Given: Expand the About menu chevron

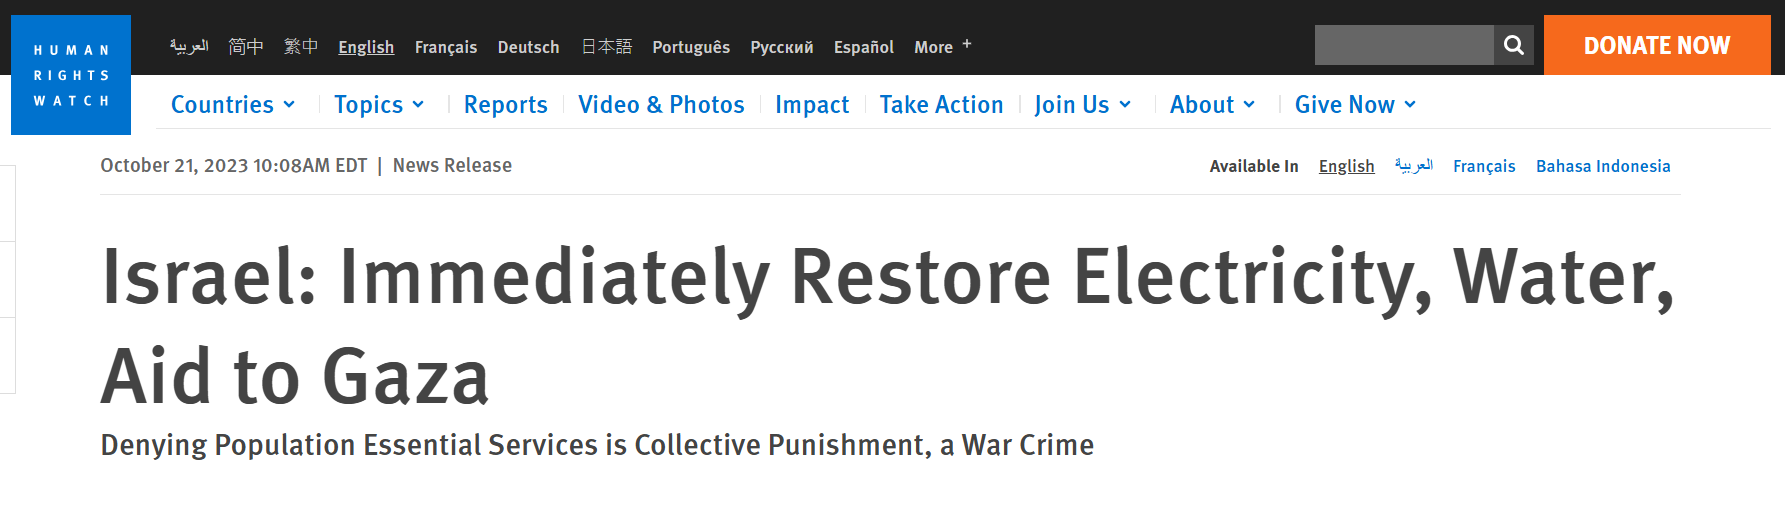Looking at the screenshot, I should coord(1249,105).
